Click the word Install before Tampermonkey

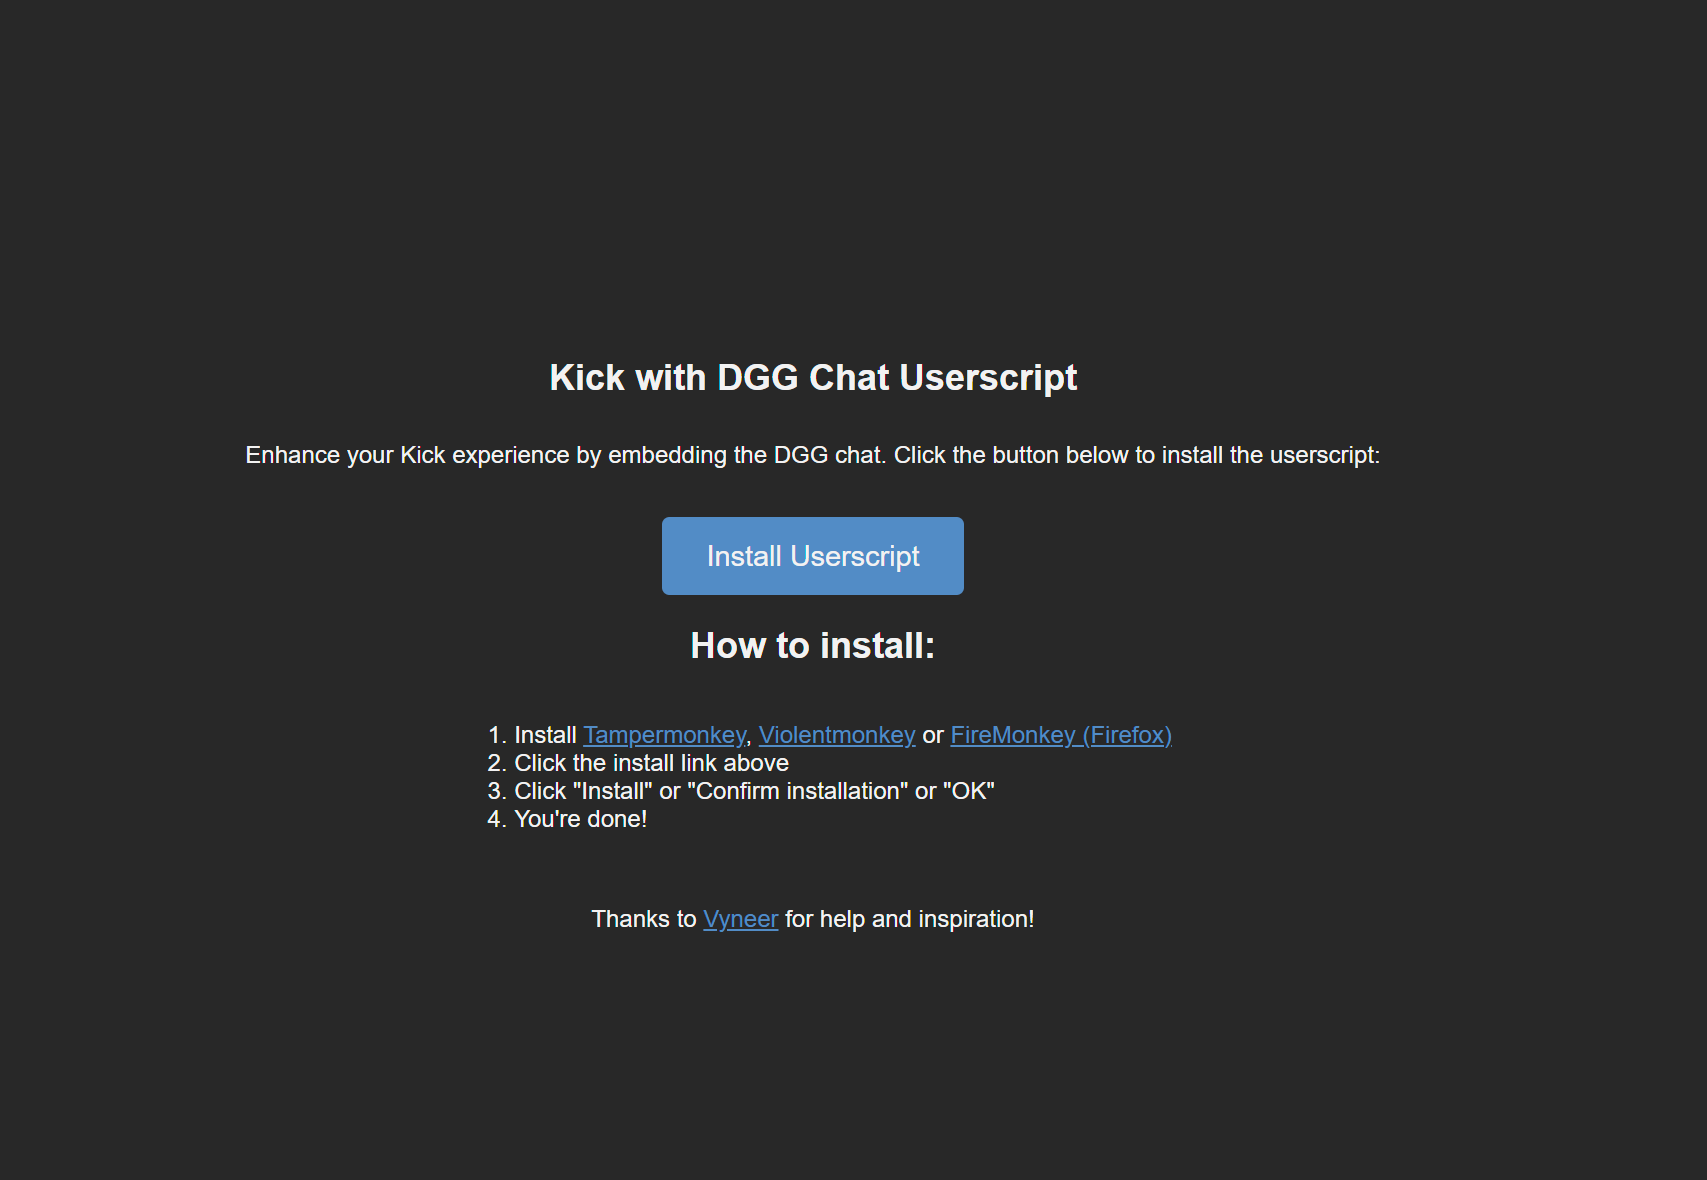(x=545, y=735)
